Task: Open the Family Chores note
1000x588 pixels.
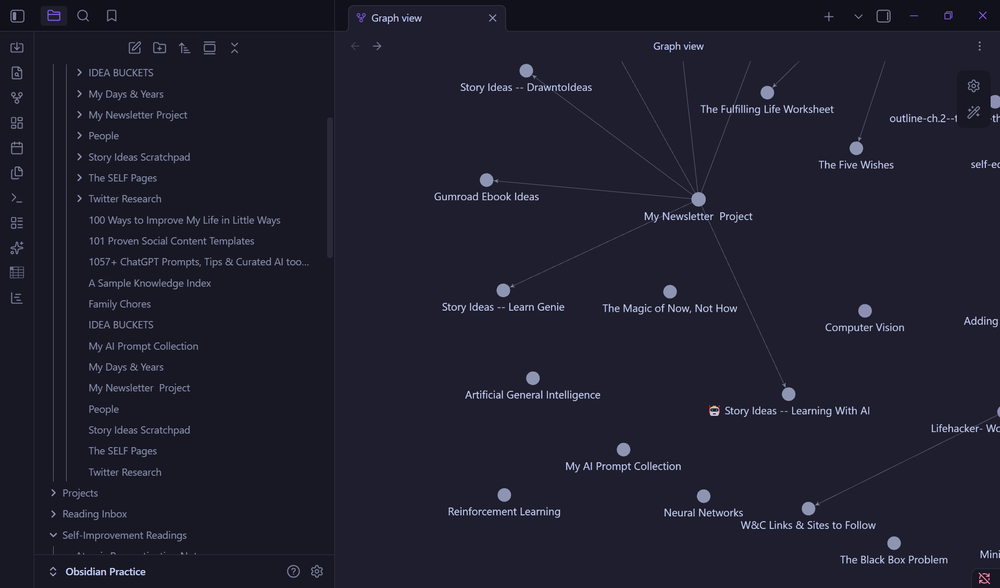Action: pos(120,304)
